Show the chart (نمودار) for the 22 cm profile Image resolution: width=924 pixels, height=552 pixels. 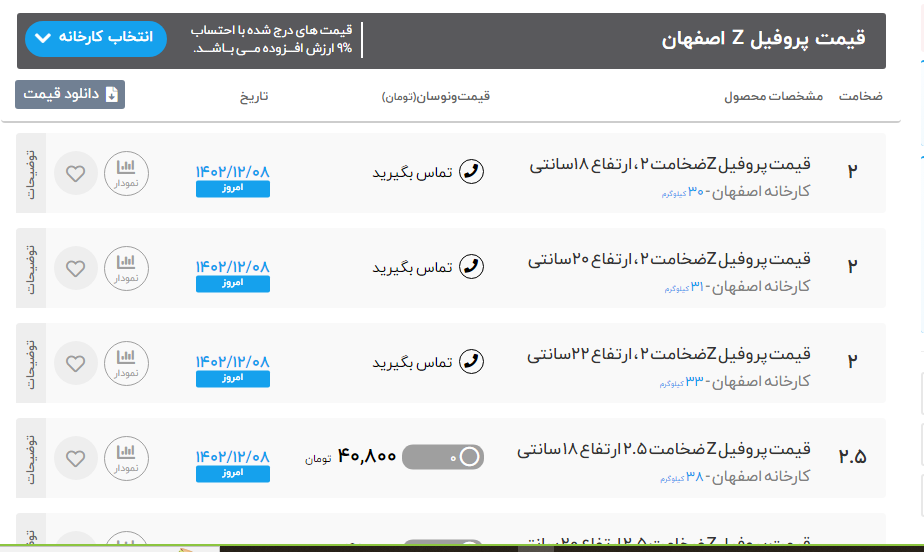(x=126, y=363)
